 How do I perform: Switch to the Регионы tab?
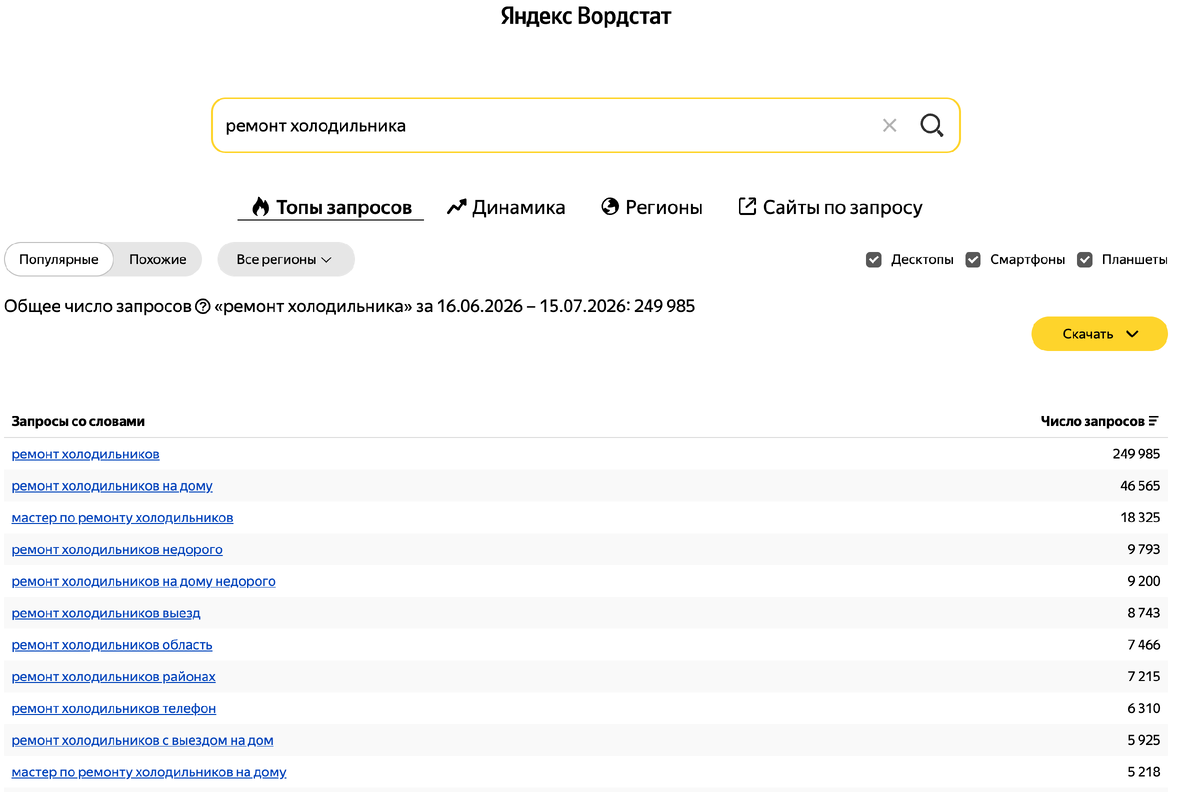(x=652, y=207)
